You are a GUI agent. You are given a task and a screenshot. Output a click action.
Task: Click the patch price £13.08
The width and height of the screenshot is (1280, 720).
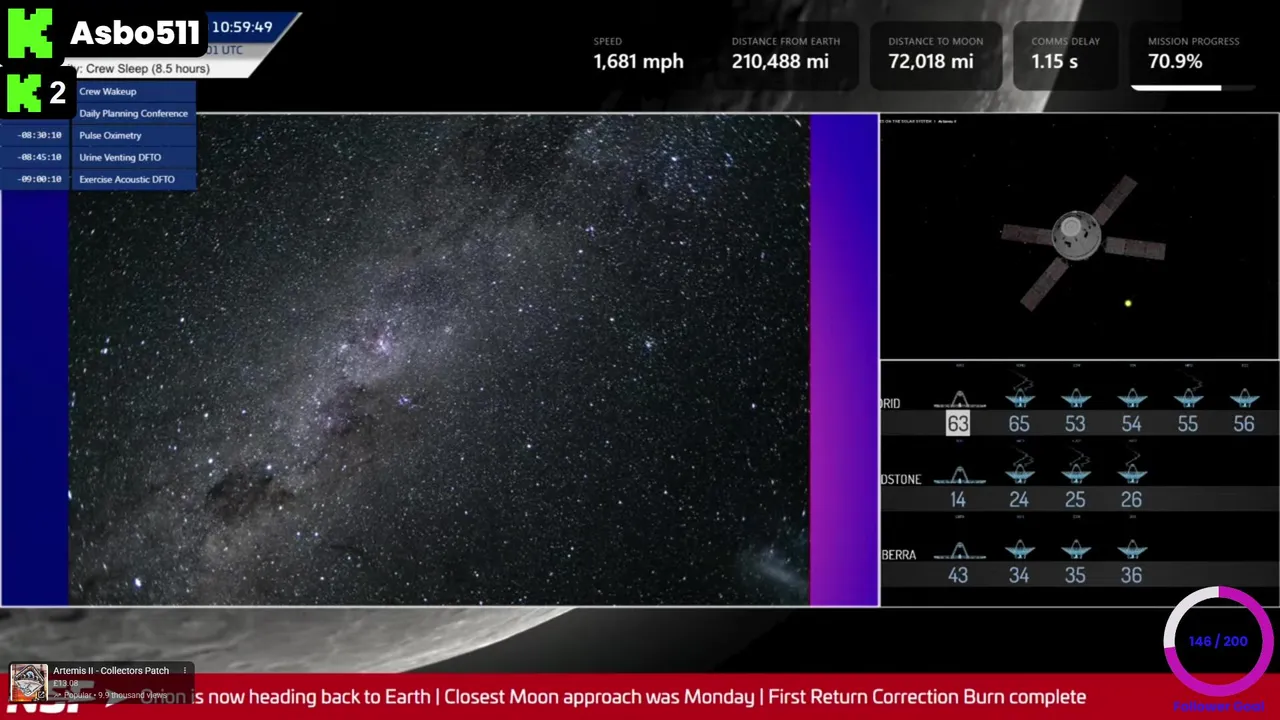tap(65, 684)
